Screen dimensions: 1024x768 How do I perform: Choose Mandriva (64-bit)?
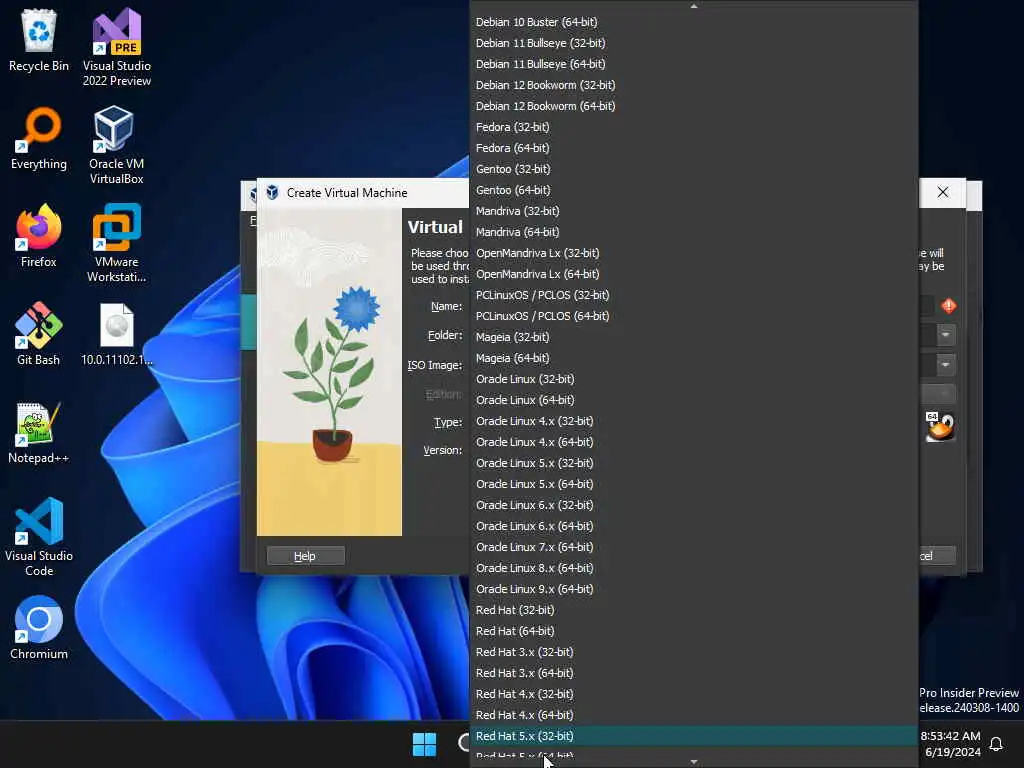(x=694, y=232)
